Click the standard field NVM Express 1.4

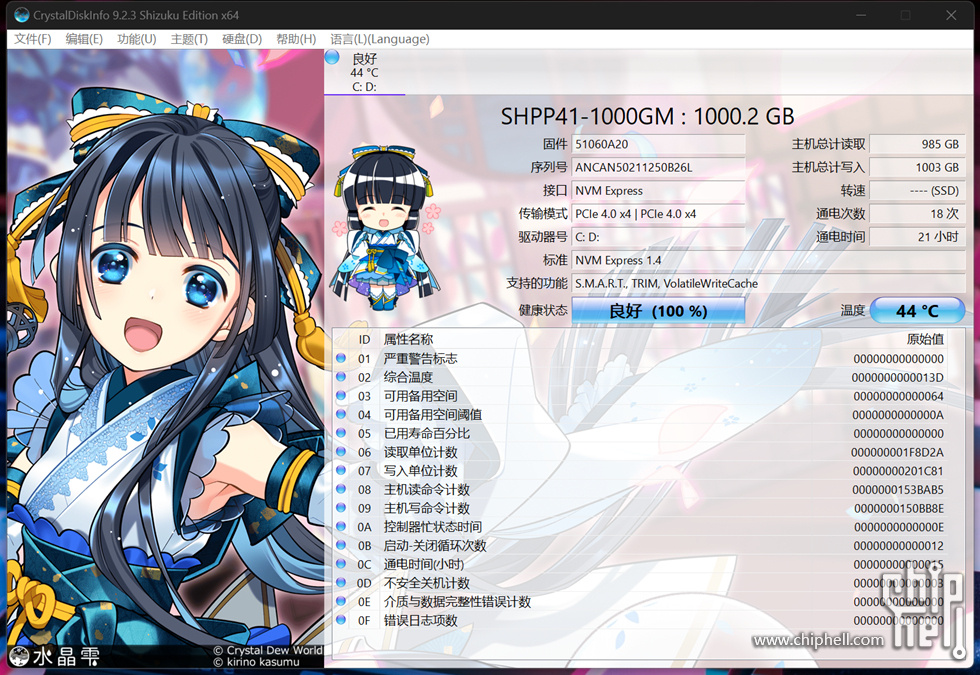click(x=768, y=260)
